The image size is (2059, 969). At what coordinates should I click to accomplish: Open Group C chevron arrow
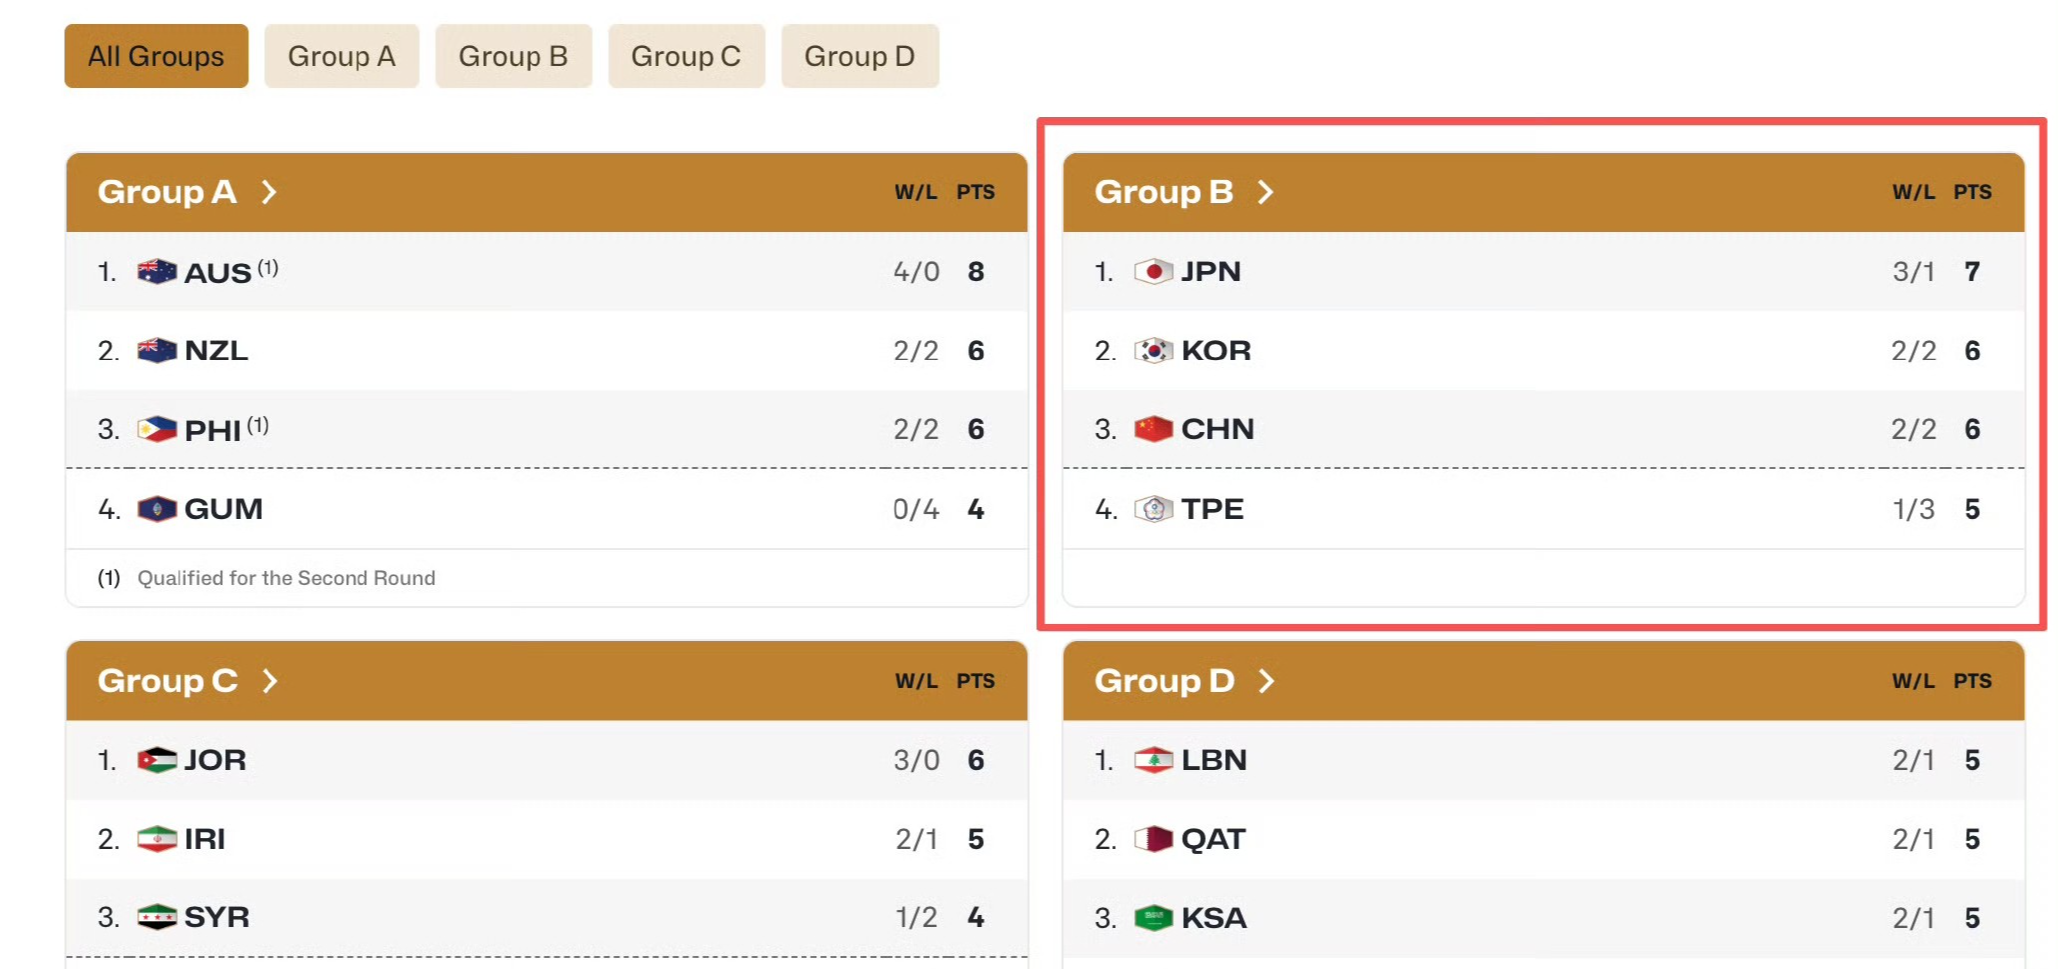[269, 681]
